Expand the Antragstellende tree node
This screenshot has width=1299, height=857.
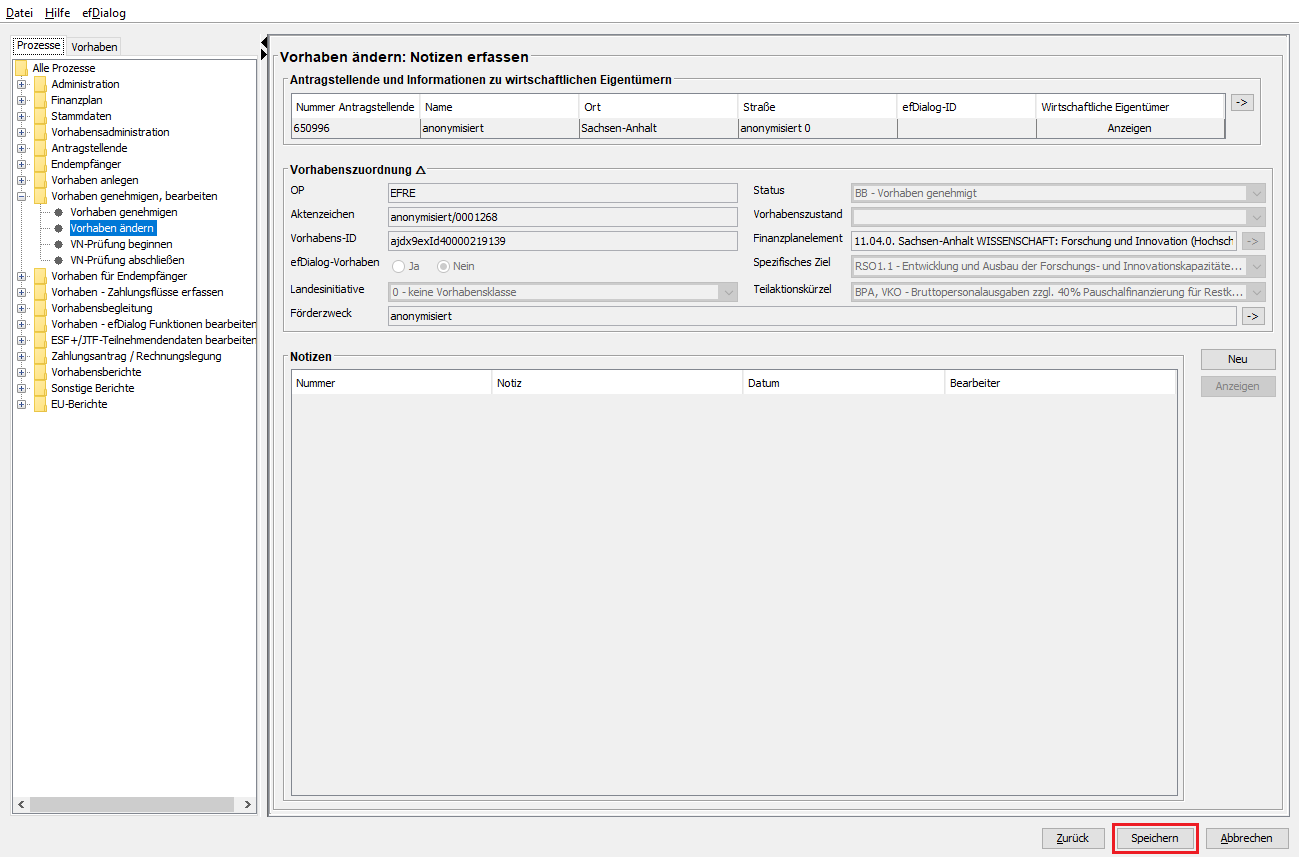click(21, 148)
